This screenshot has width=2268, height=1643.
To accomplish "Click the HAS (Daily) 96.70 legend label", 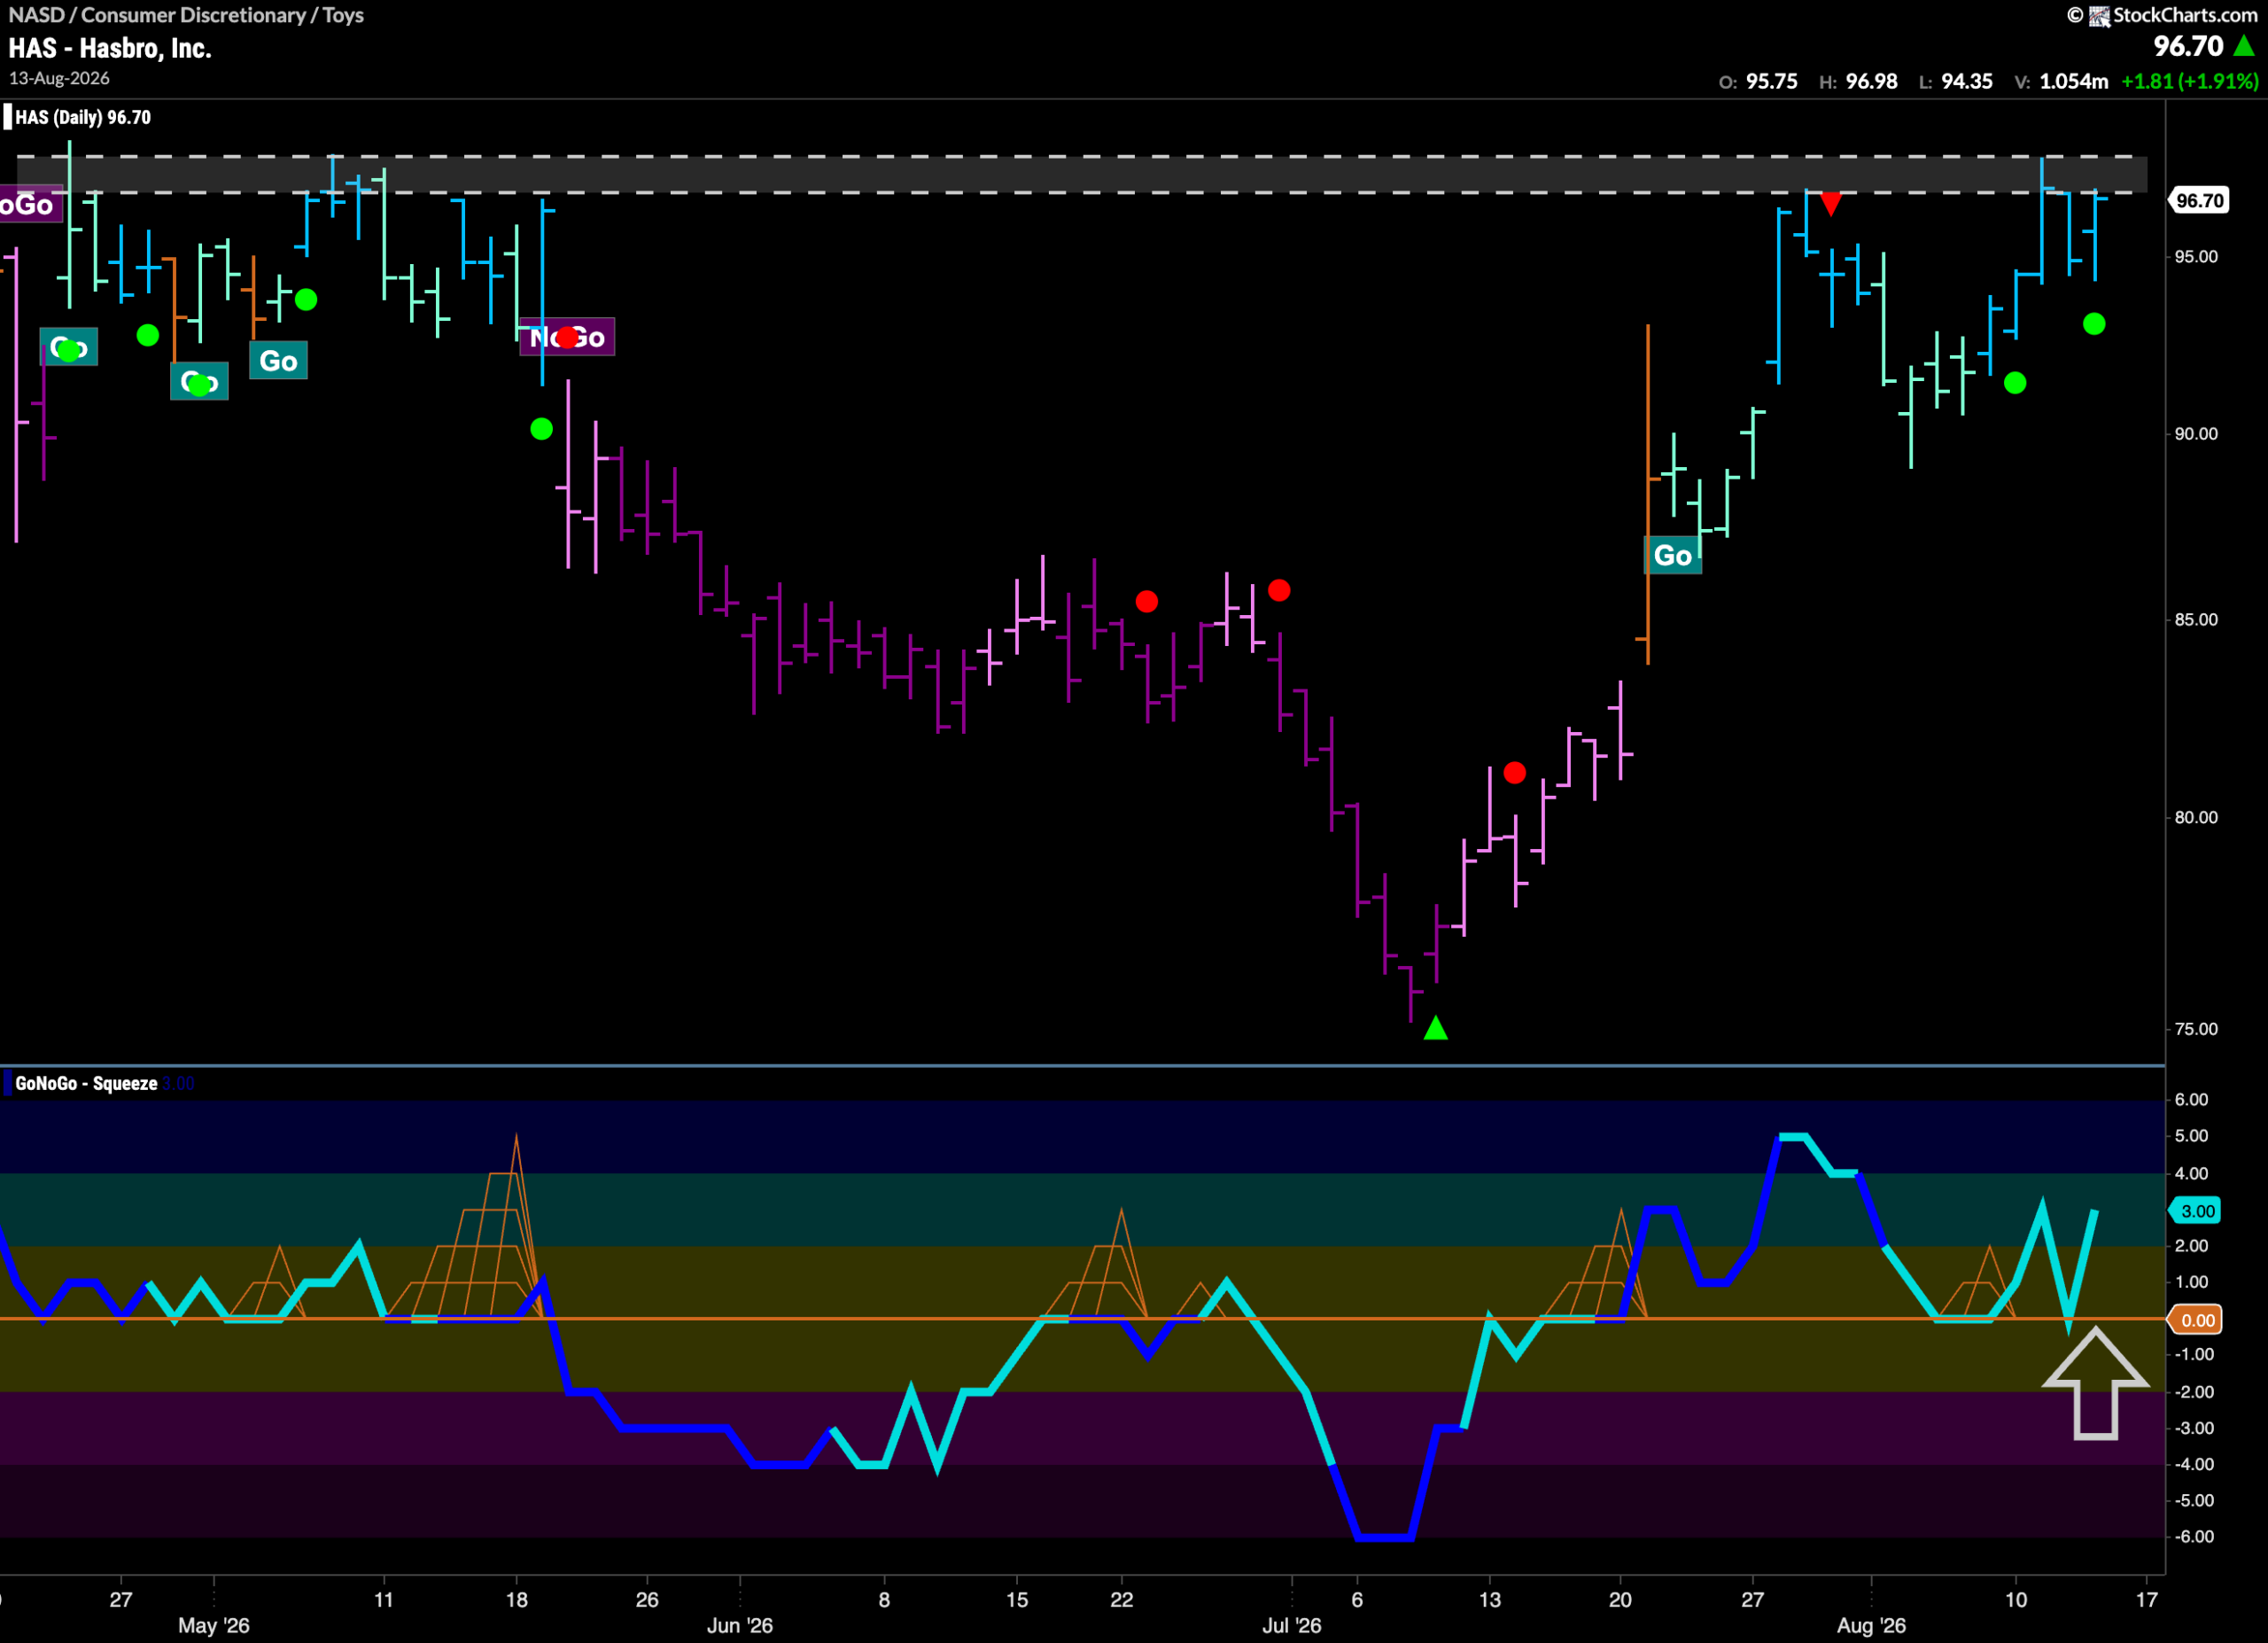I will click(83, 117).
